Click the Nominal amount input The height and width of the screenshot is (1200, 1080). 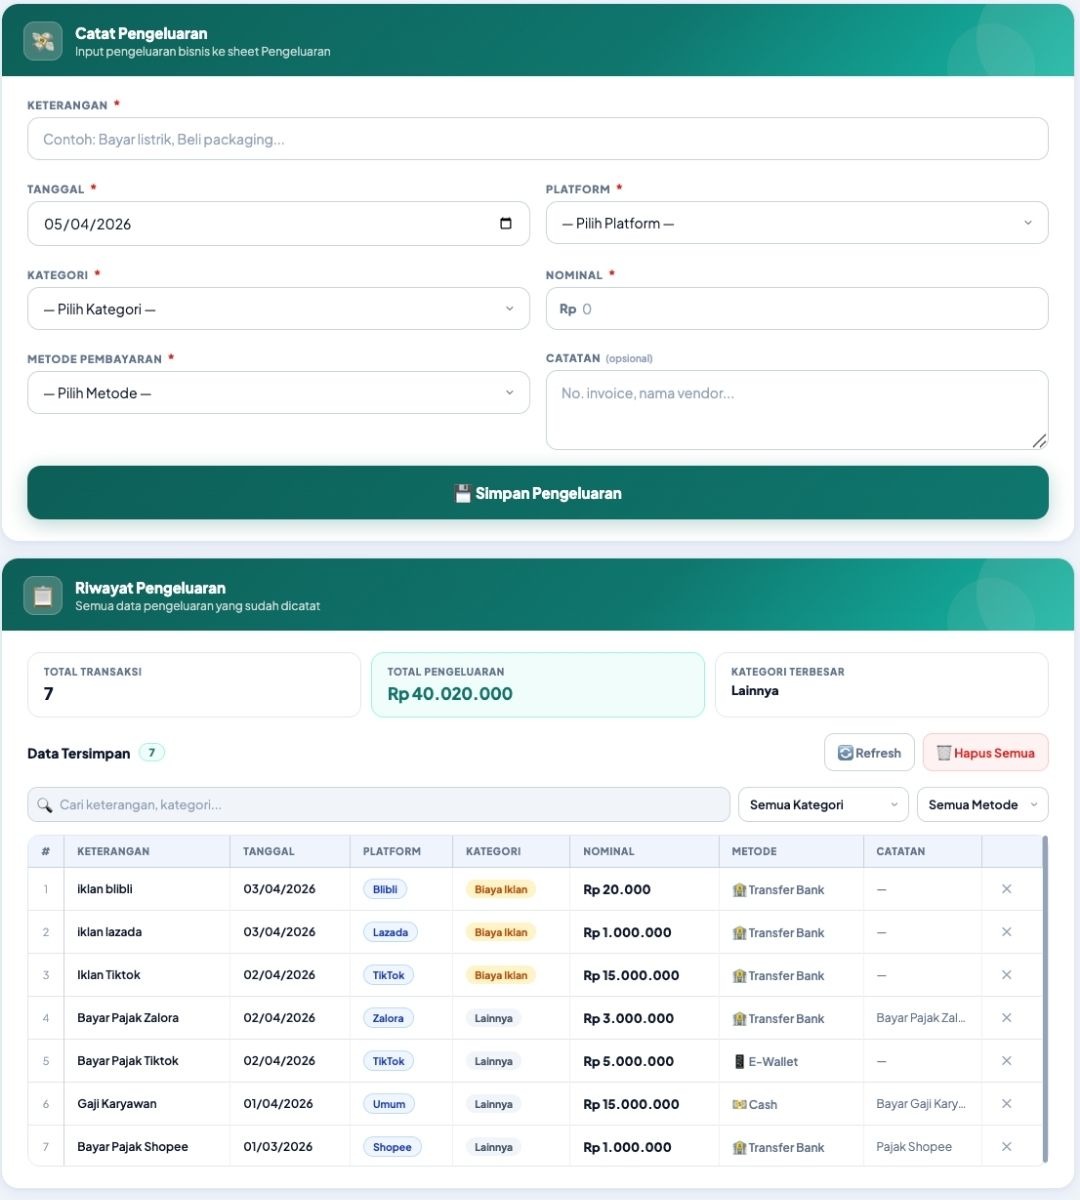(x=810, y=309)
